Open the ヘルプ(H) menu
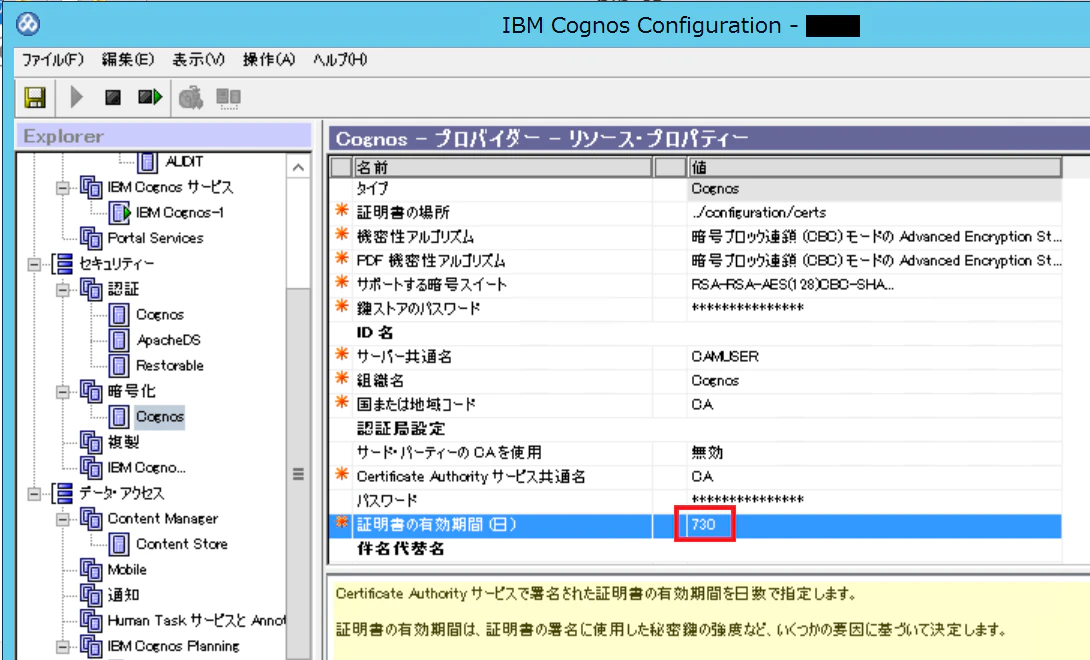 tap(340, 60)
